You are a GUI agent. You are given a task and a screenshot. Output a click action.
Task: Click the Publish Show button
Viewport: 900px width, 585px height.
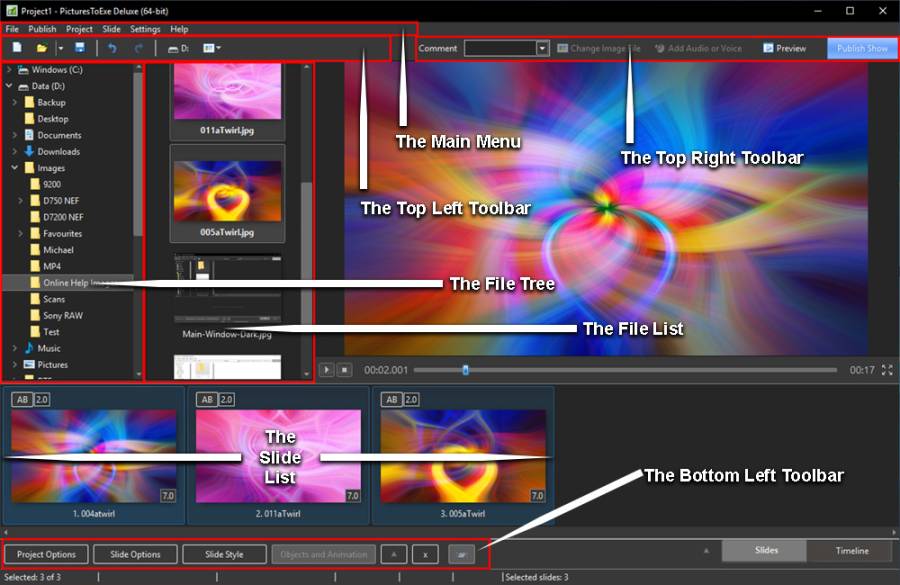pos(862,48)
